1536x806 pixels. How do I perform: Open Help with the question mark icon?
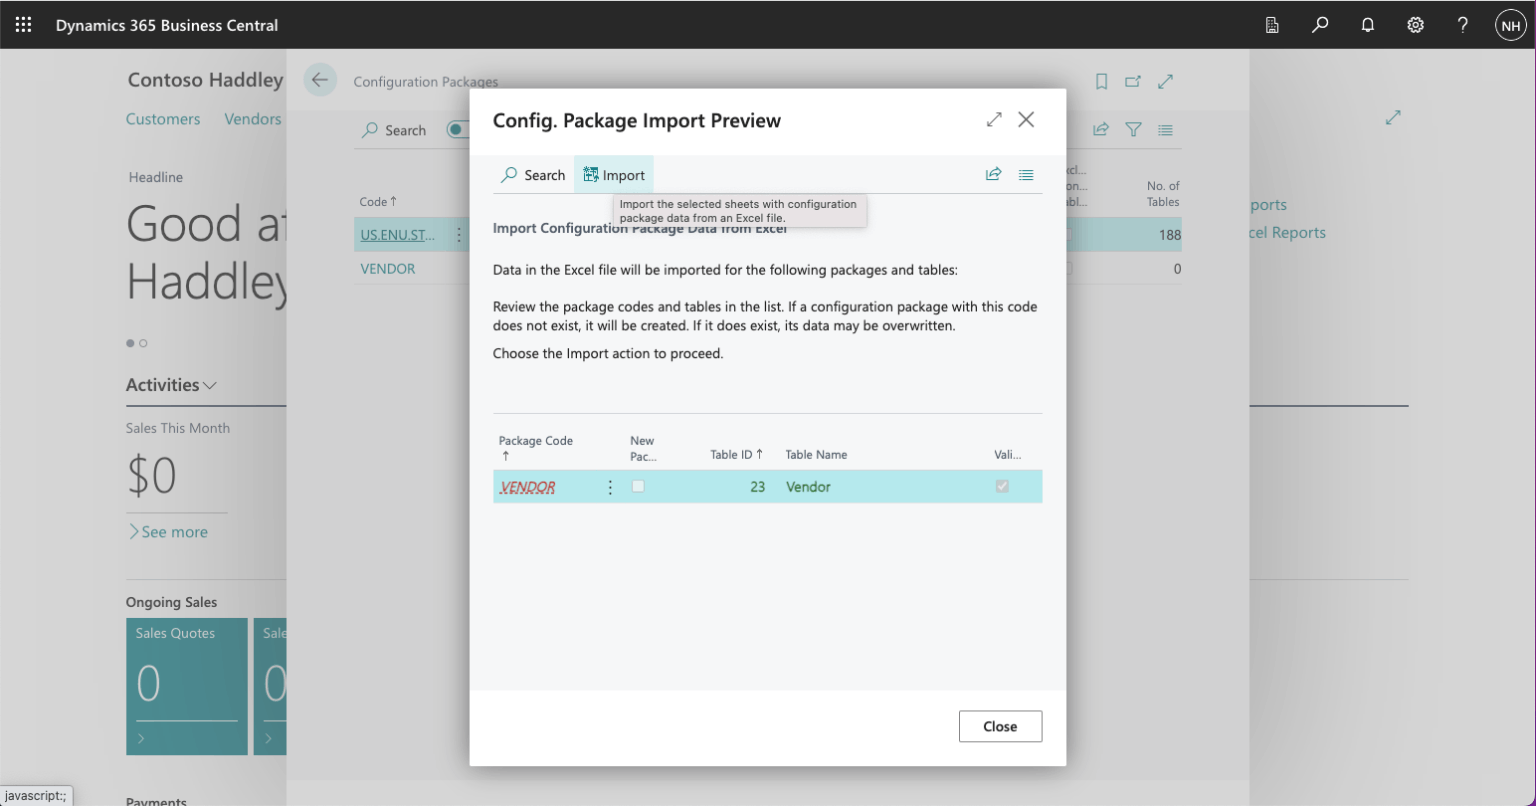click(1463, 25)
